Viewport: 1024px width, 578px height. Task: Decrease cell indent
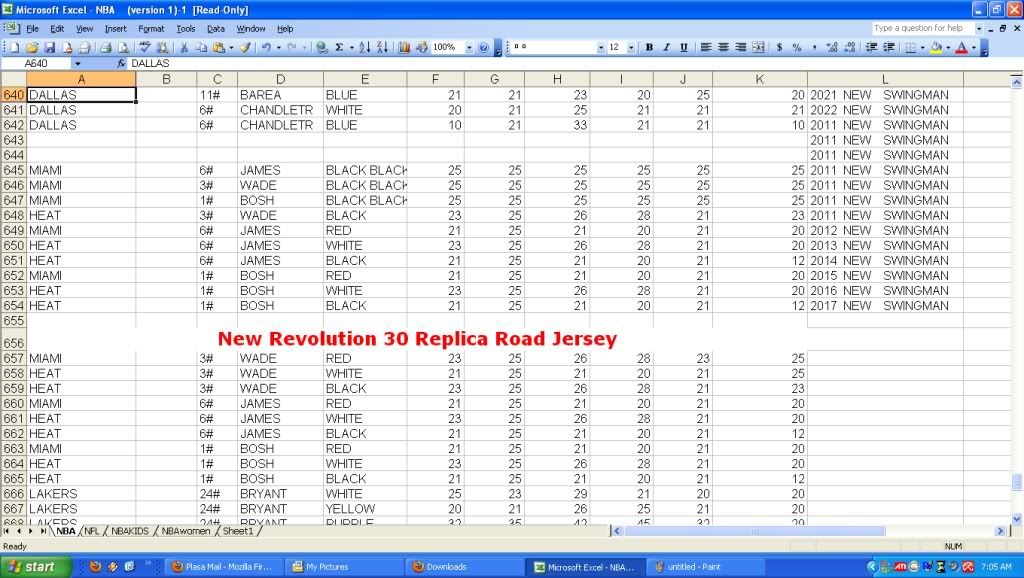coord(871,47)
